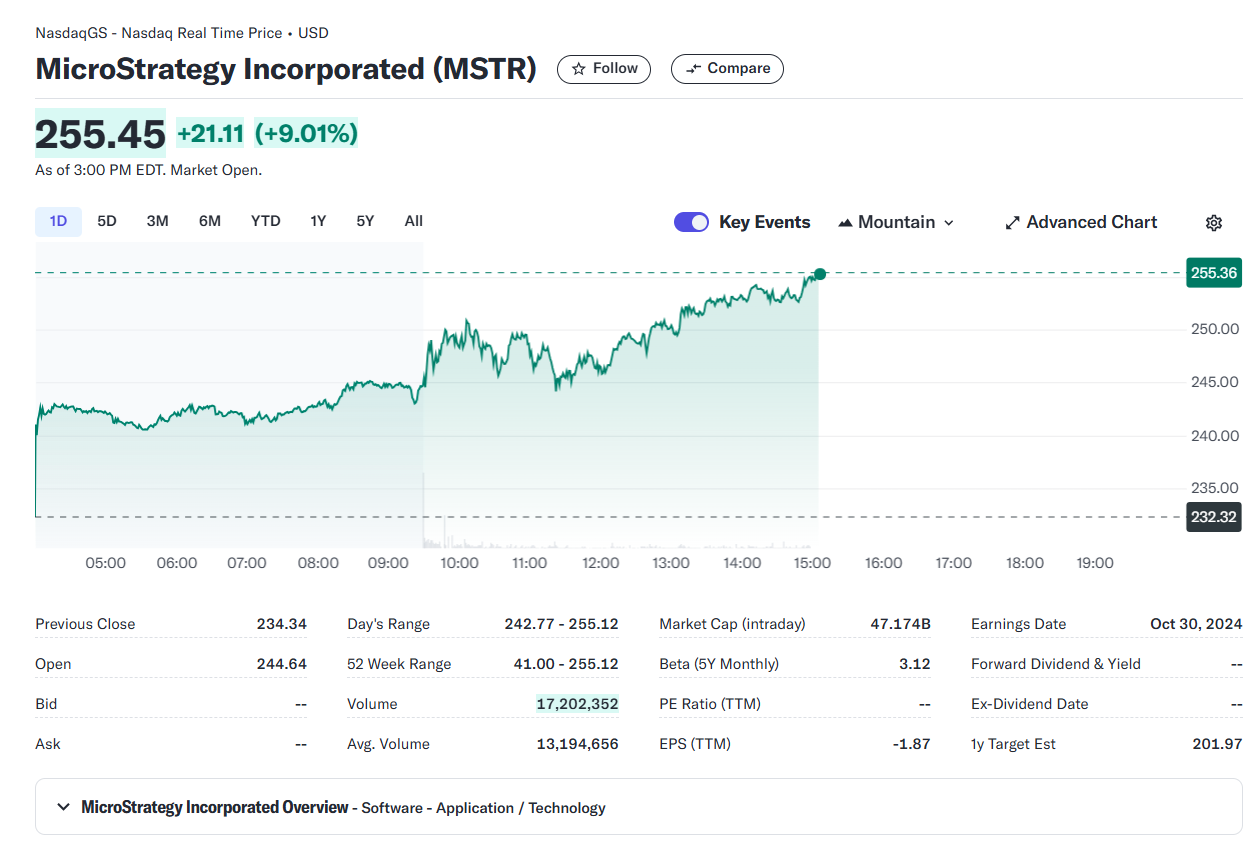Show the 5Y price history
This screenshot has height=846, width=1259.
click(365, 221)
